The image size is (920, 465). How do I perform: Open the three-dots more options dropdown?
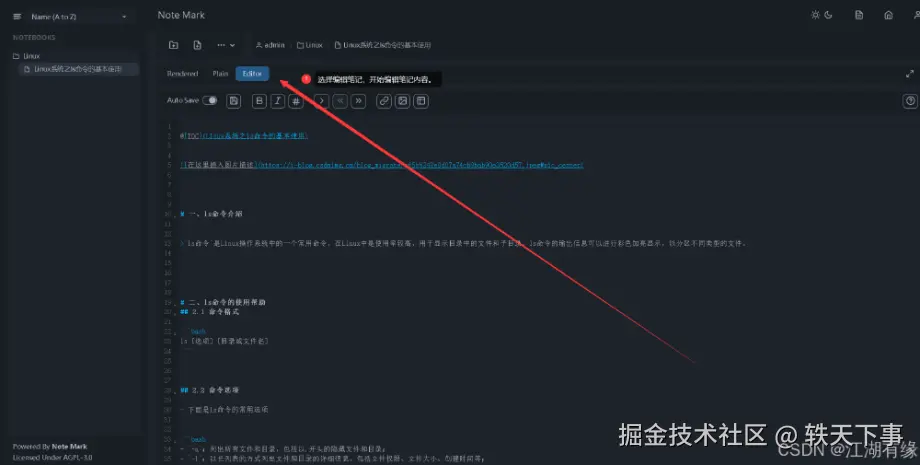[226, 45]
